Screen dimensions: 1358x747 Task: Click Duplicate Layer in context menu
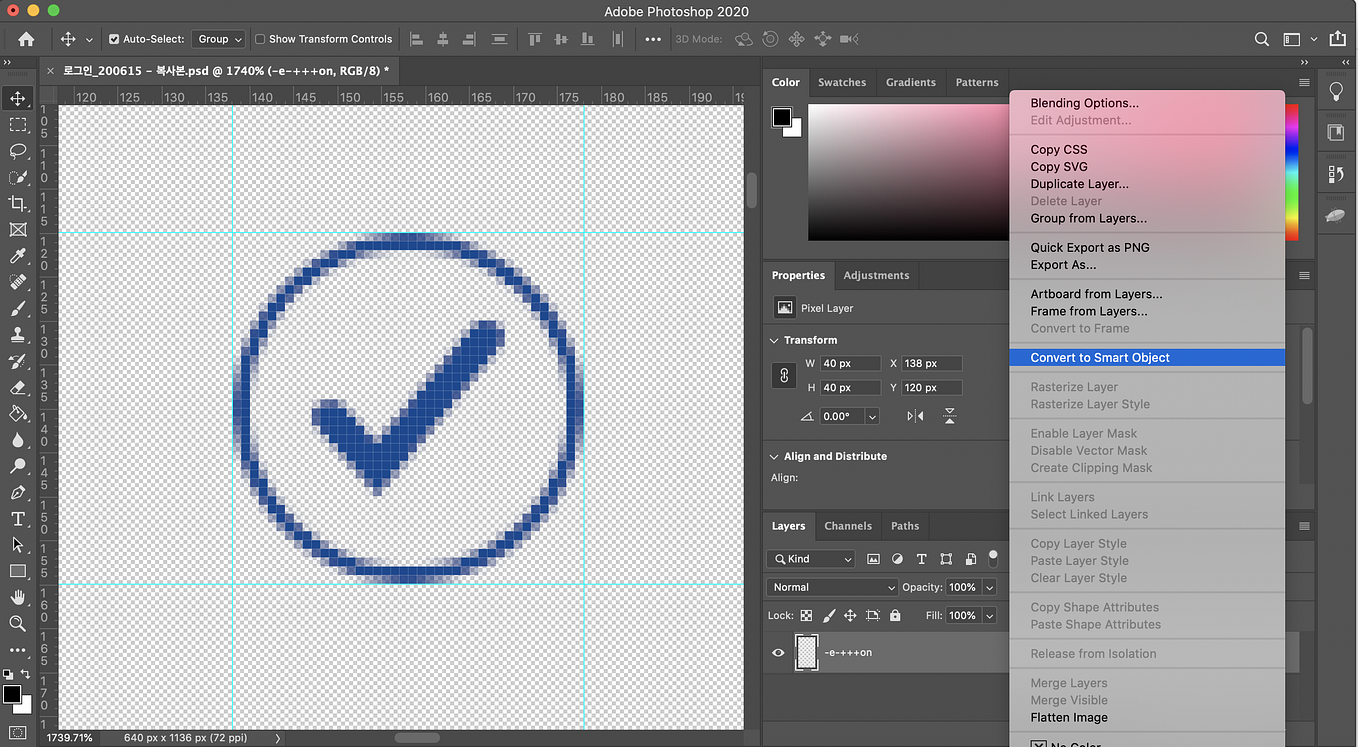(x=1079, y=184)
